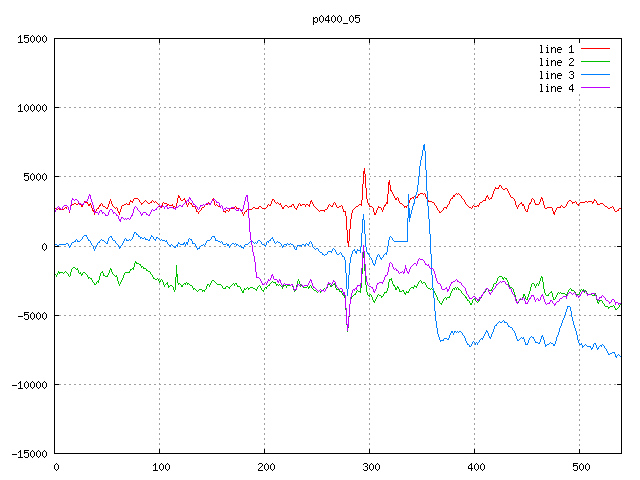Screen dimensions: 640x480
Task: Click the blue line 3 legend sample
Action: click(596, 75)
